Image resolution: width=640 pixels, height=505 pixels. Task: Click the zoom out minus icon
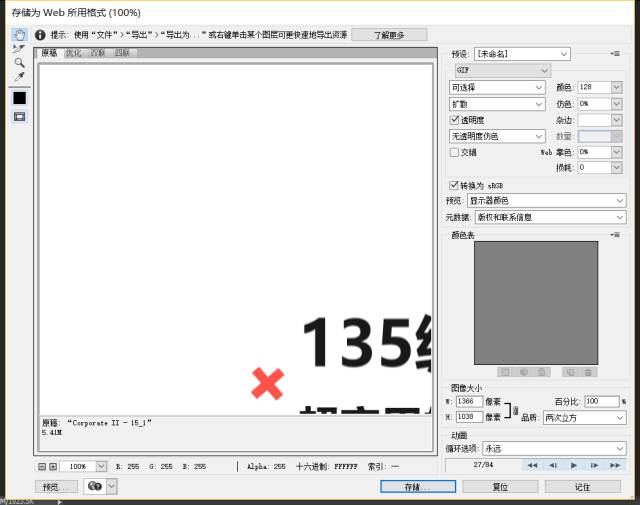42,466
